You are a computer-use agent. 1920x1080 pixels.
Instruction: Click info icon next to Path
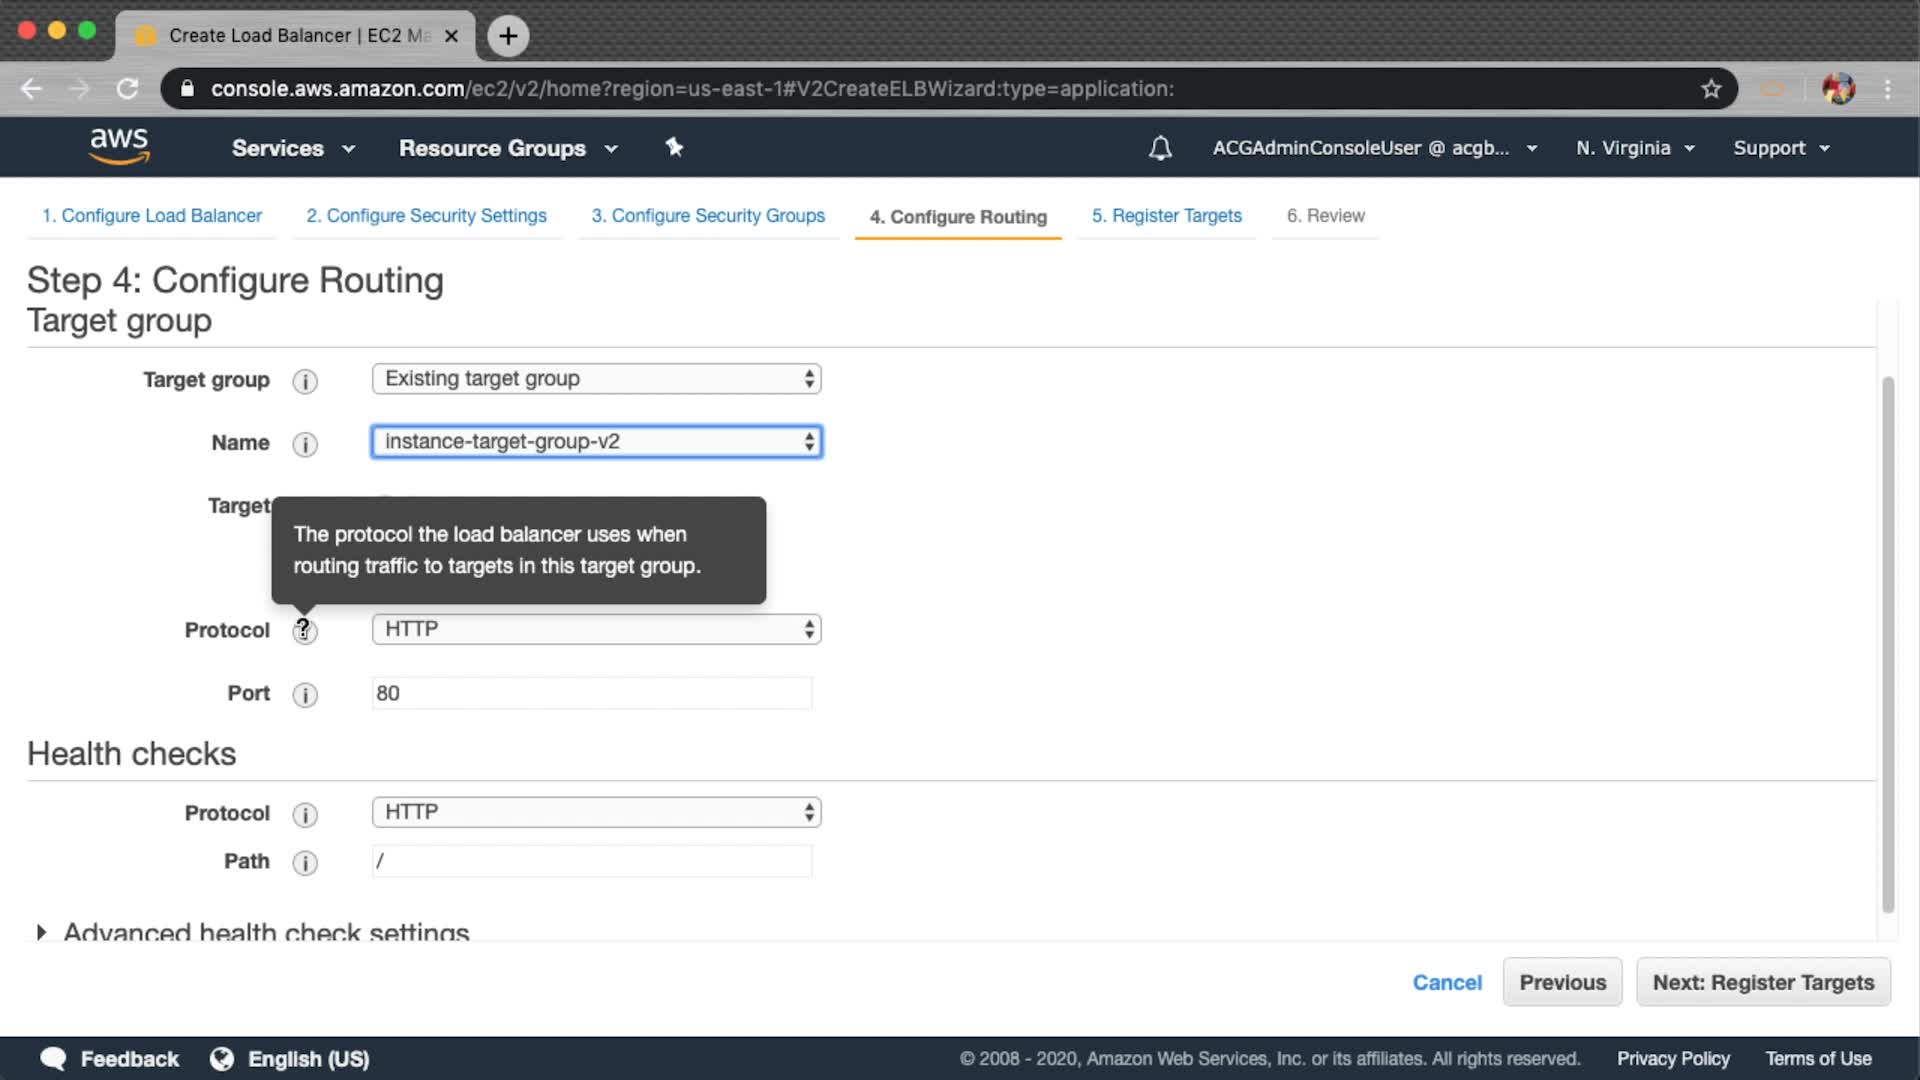pyautogui.click(x=305, y=863)
